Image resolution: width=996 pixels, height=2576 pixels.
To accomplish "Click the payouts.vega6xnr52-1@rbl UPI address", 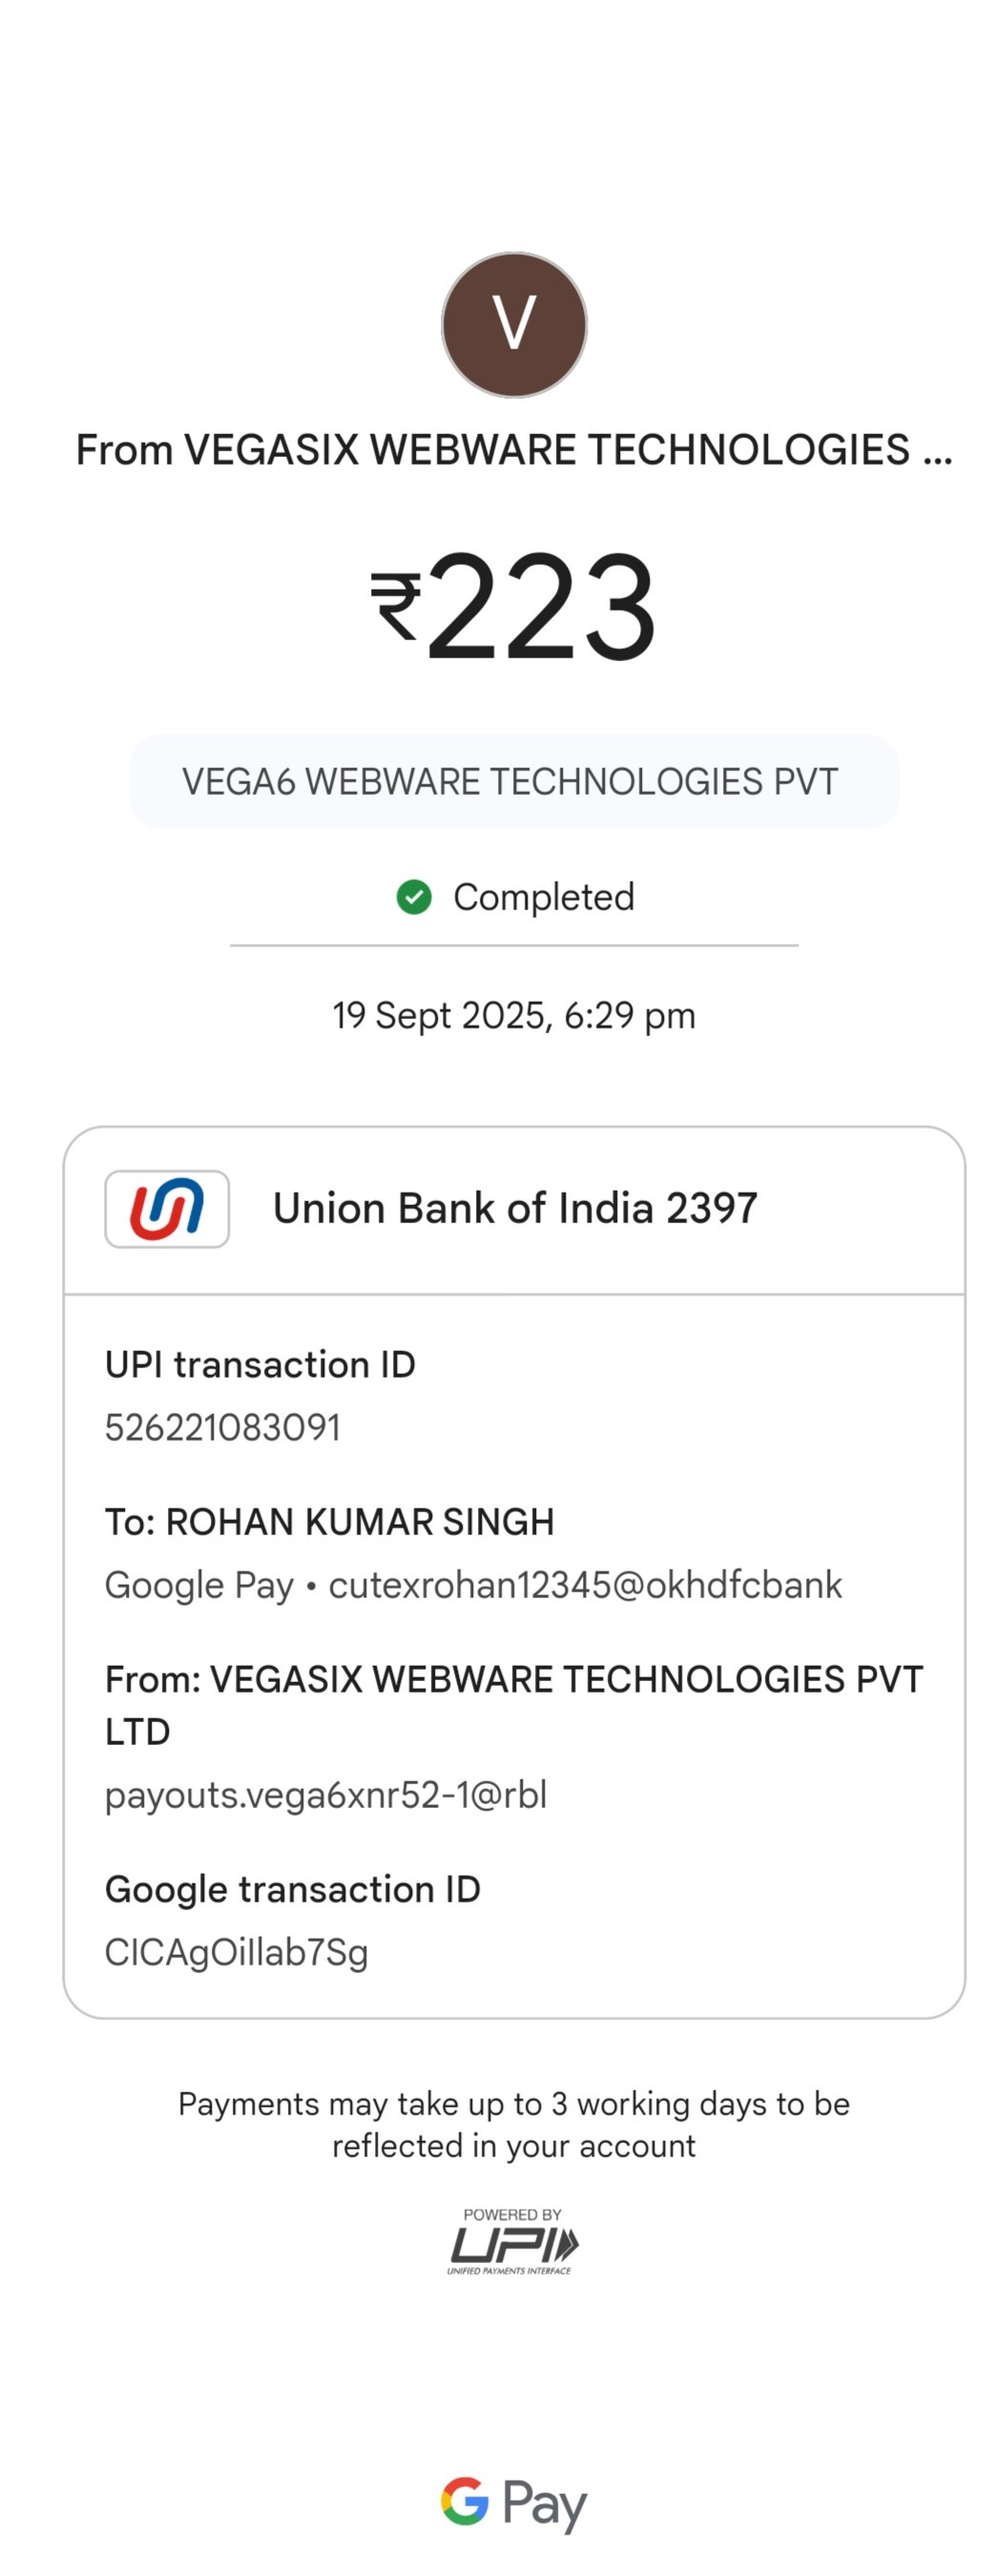I will pos(326,1795).
